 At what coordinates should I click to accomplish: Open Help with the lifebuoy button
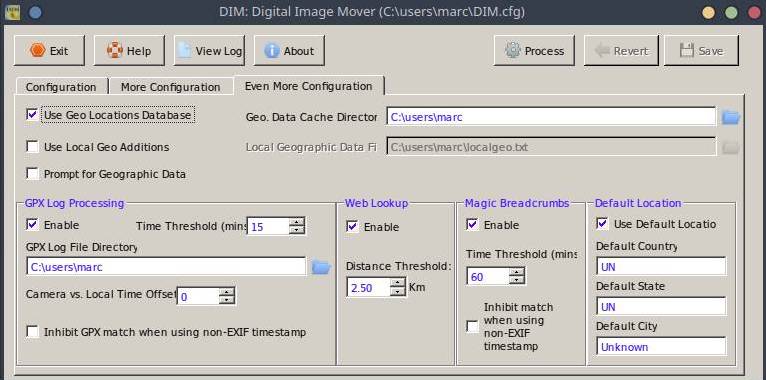pyautogui.click(x=129, y=50)
